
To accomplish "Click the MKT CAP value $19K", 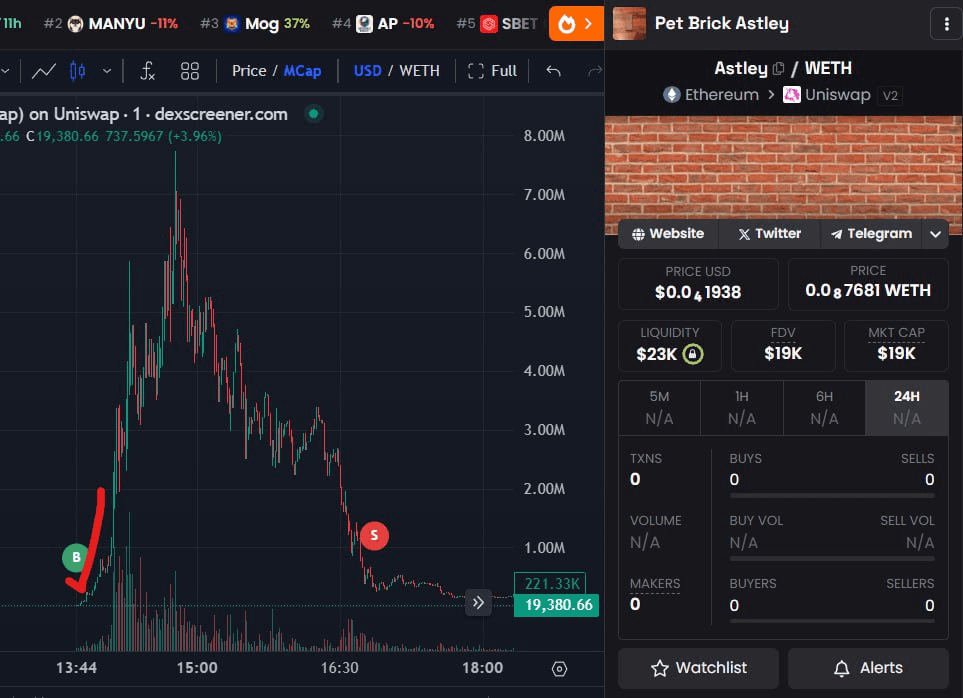I will pos(896,353).
